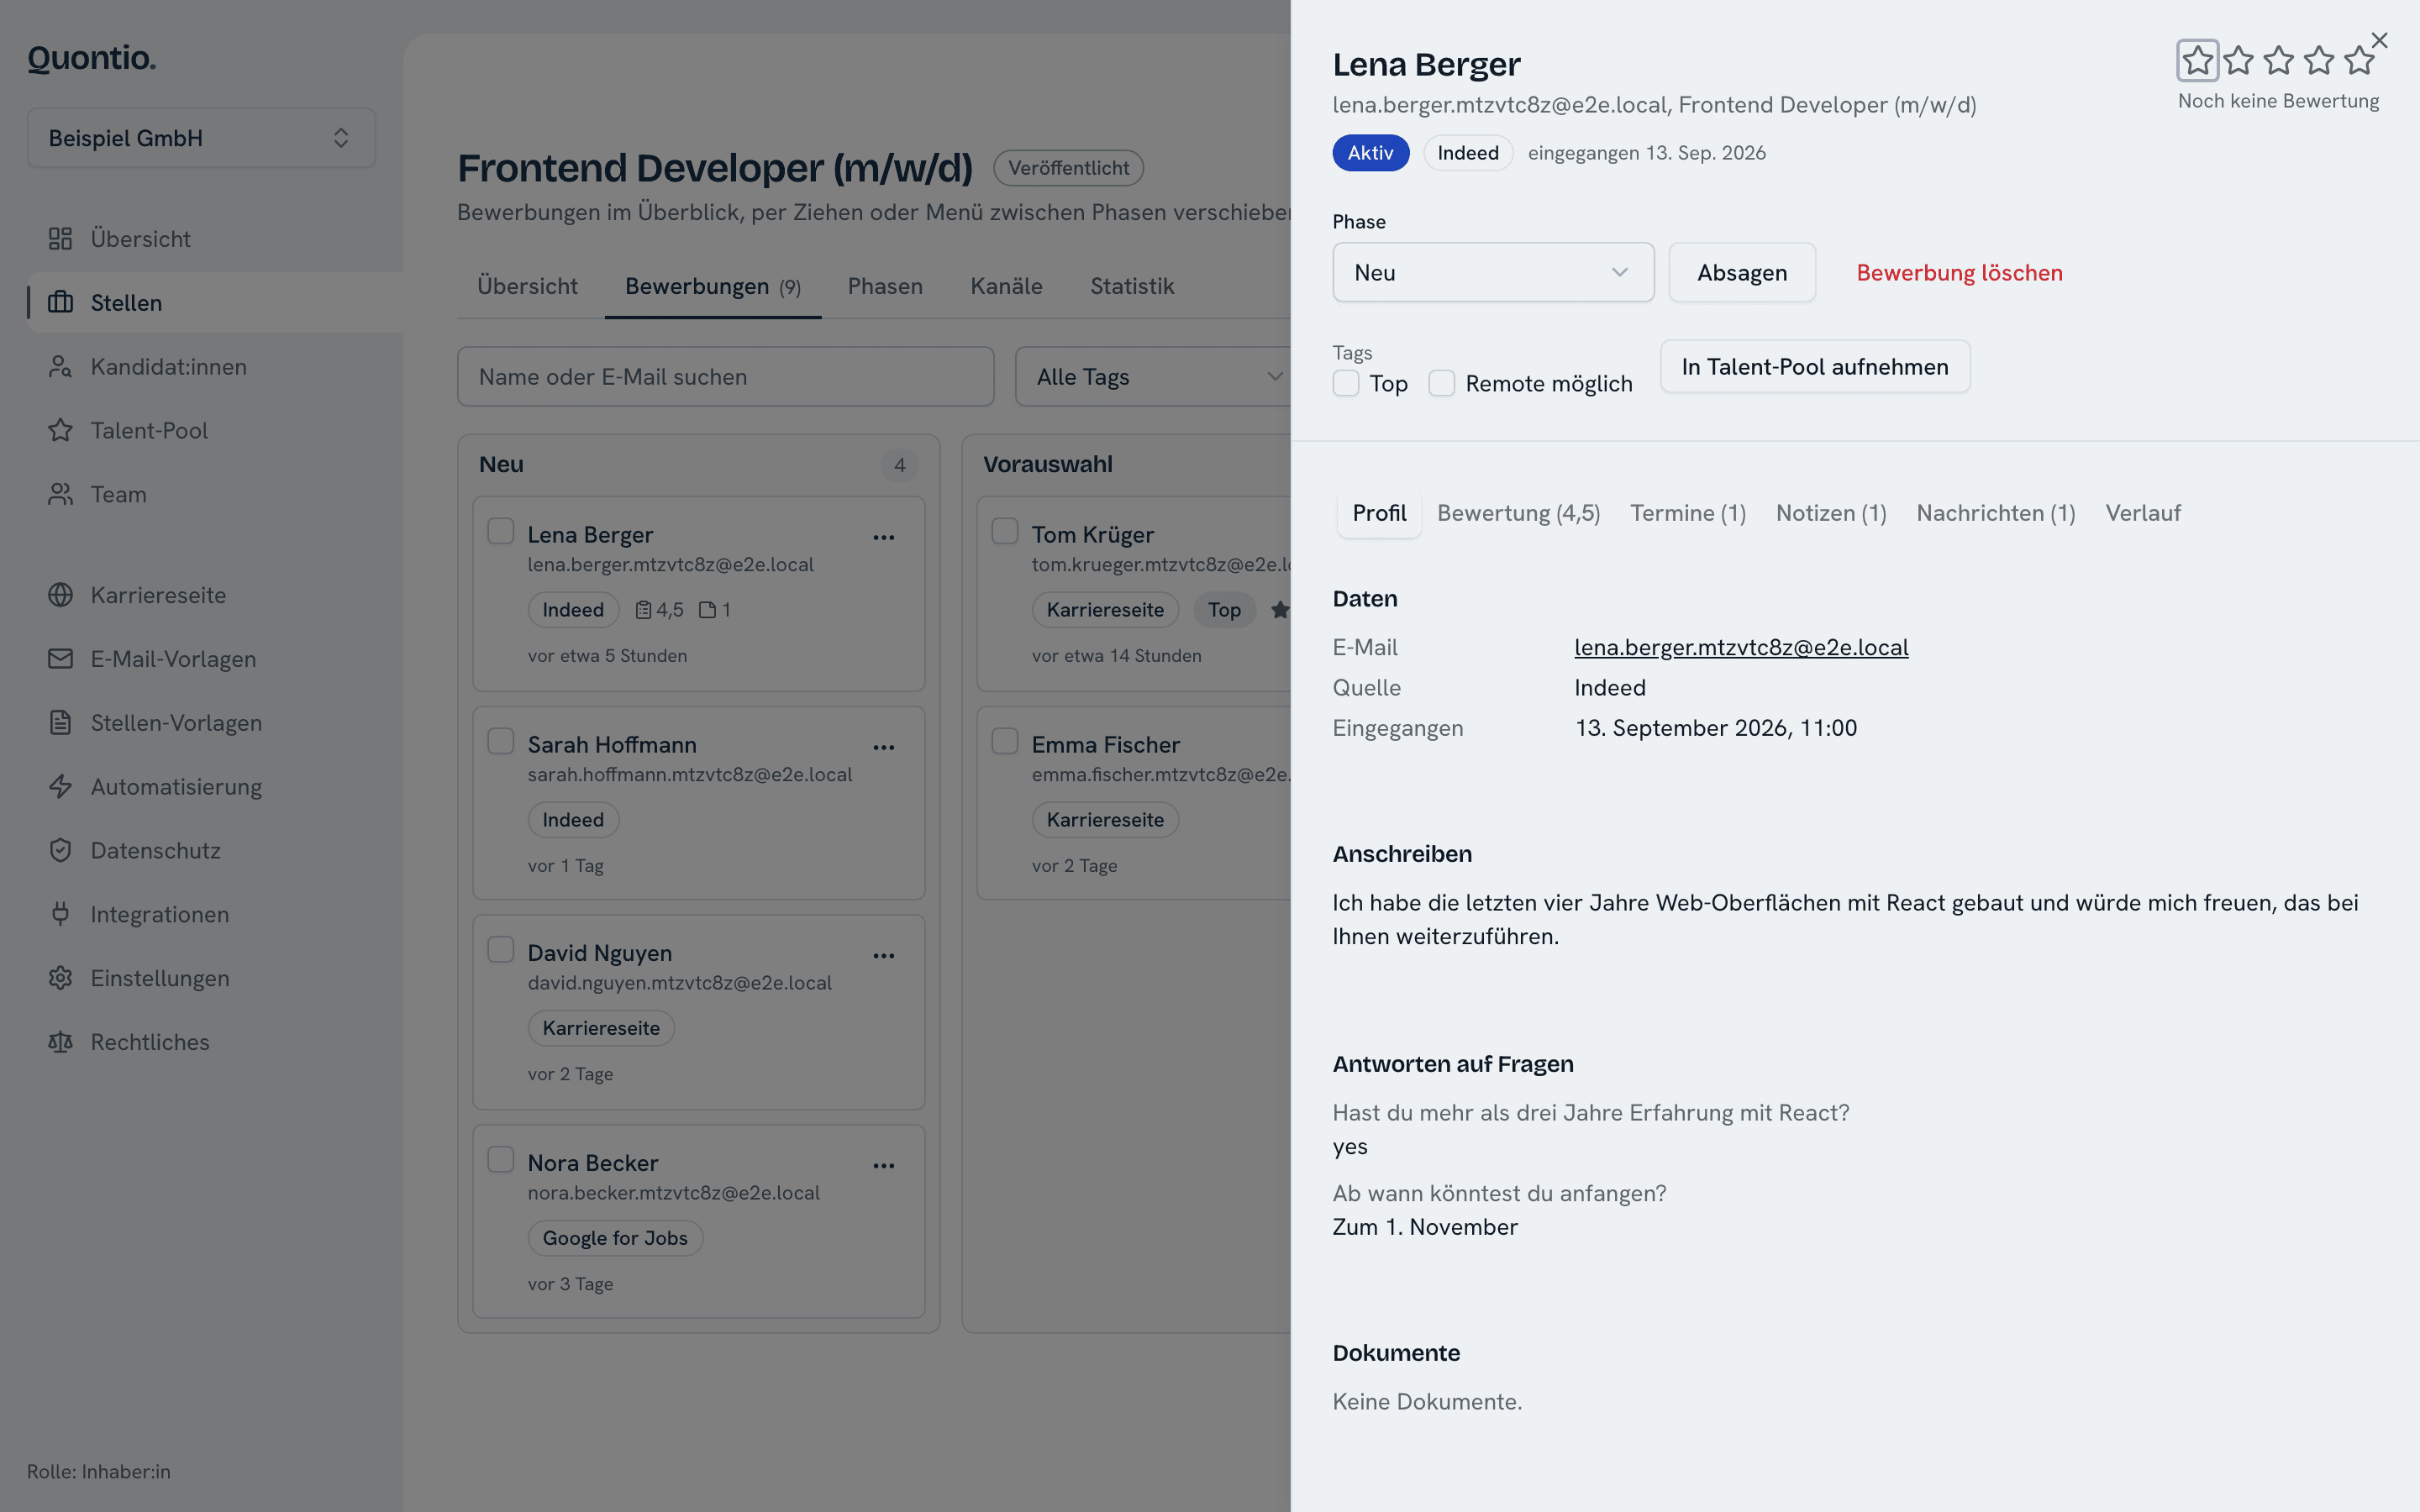Click the notes icon showing 1 on Lena's card
This screenshot has width=2420, height=1512.
tap(707, 610)
